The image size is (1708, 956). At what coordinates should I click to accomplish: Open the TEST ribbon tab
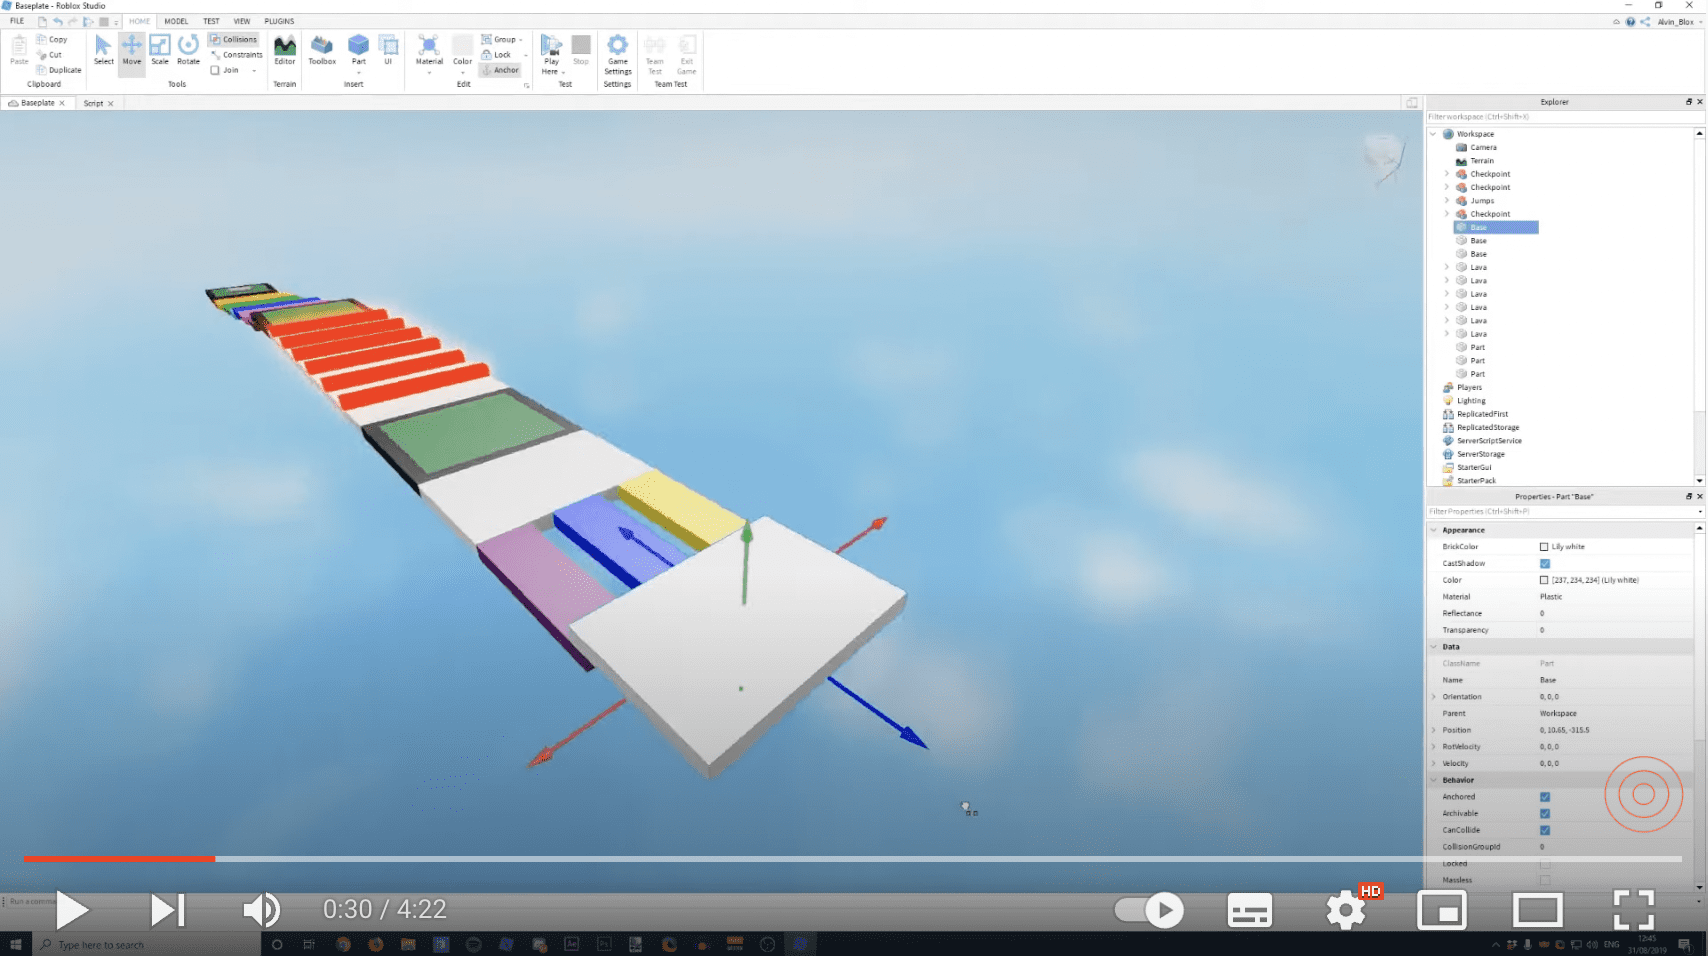click(x=211, y=21)
